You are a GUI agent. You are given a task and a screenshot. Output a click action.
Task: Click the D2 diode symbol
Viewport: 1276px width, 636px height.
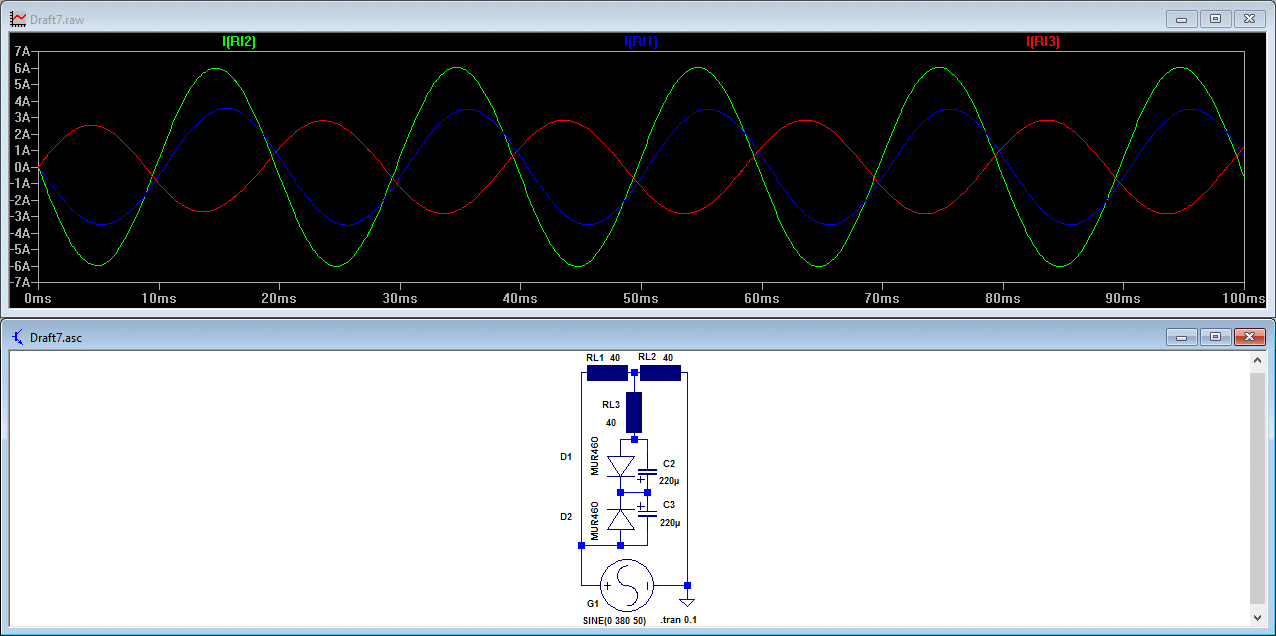pos(621,519)
